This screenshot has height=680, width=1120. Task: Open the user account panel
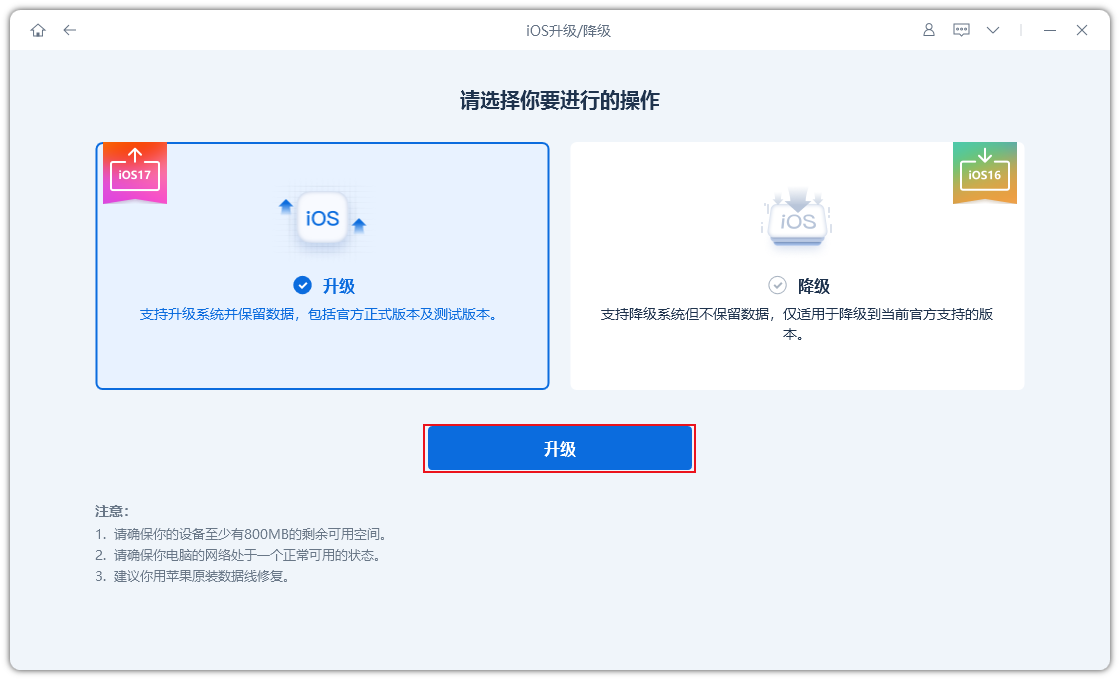928,30
